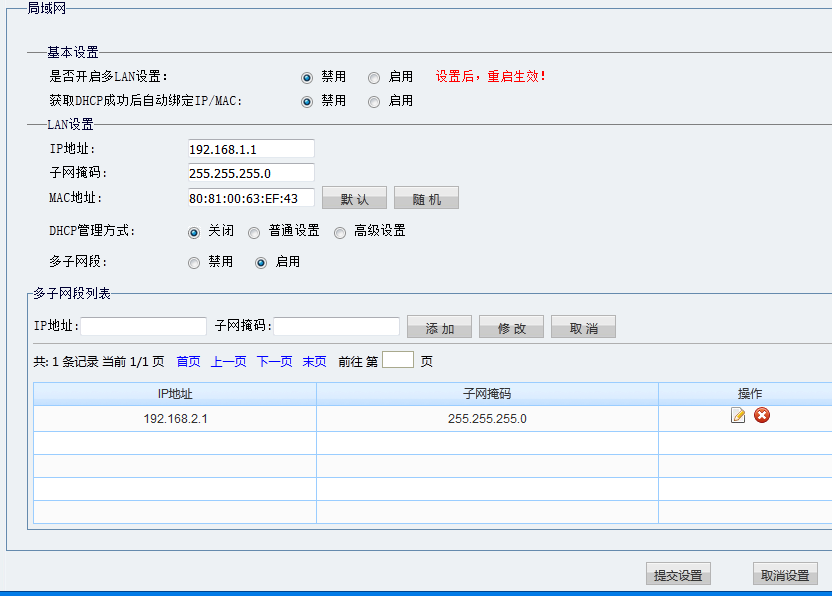The width and height of the screenshot is (832, 596).
Task: Click the LAN IP地址 field 192.168.1.1
Action: pos(251,149)
